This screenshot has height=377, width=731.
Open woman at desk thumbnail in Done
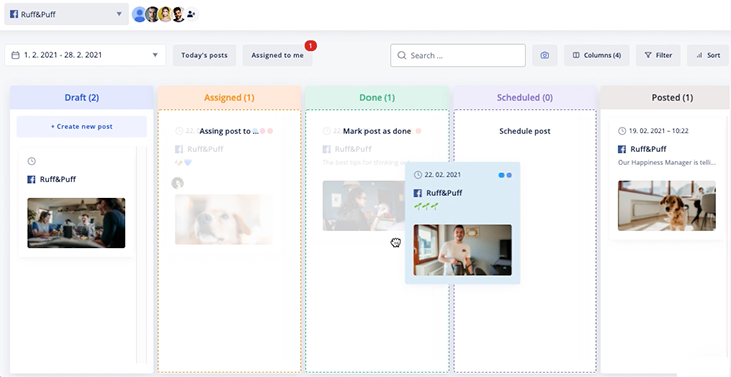(364, 206)
